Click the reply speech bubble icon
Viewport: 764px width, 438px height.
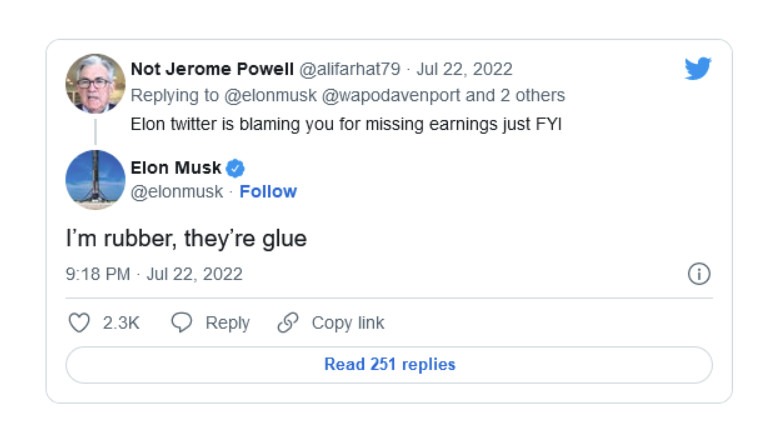(181, 323)
